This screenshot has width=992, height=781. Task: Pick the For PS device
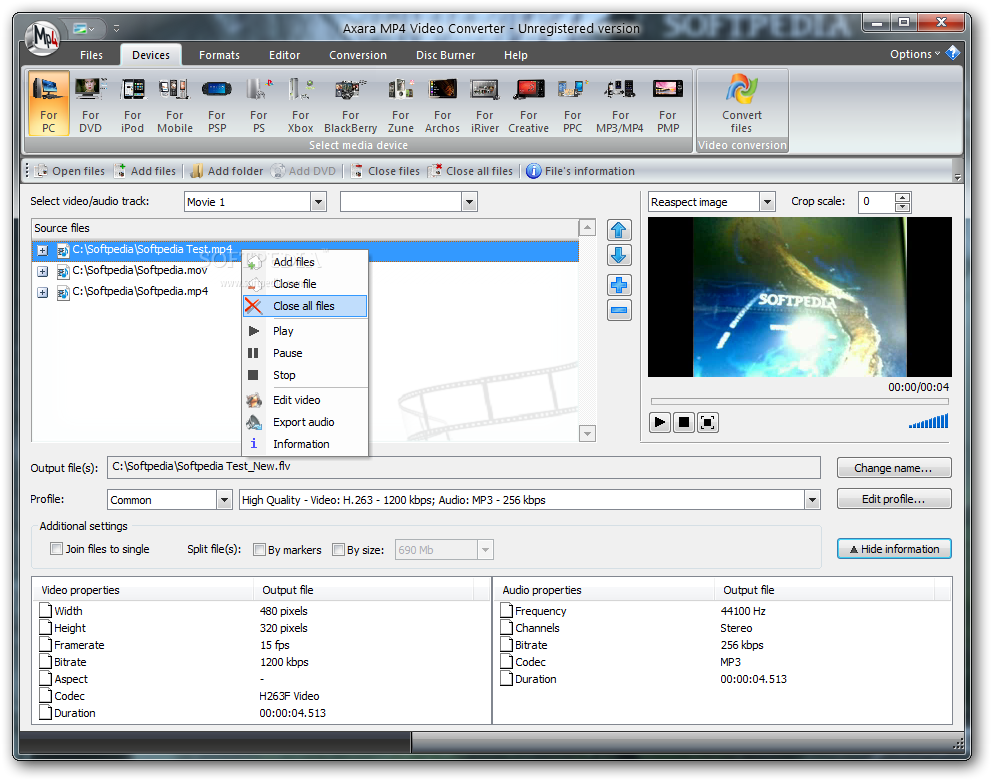point(259,104)
